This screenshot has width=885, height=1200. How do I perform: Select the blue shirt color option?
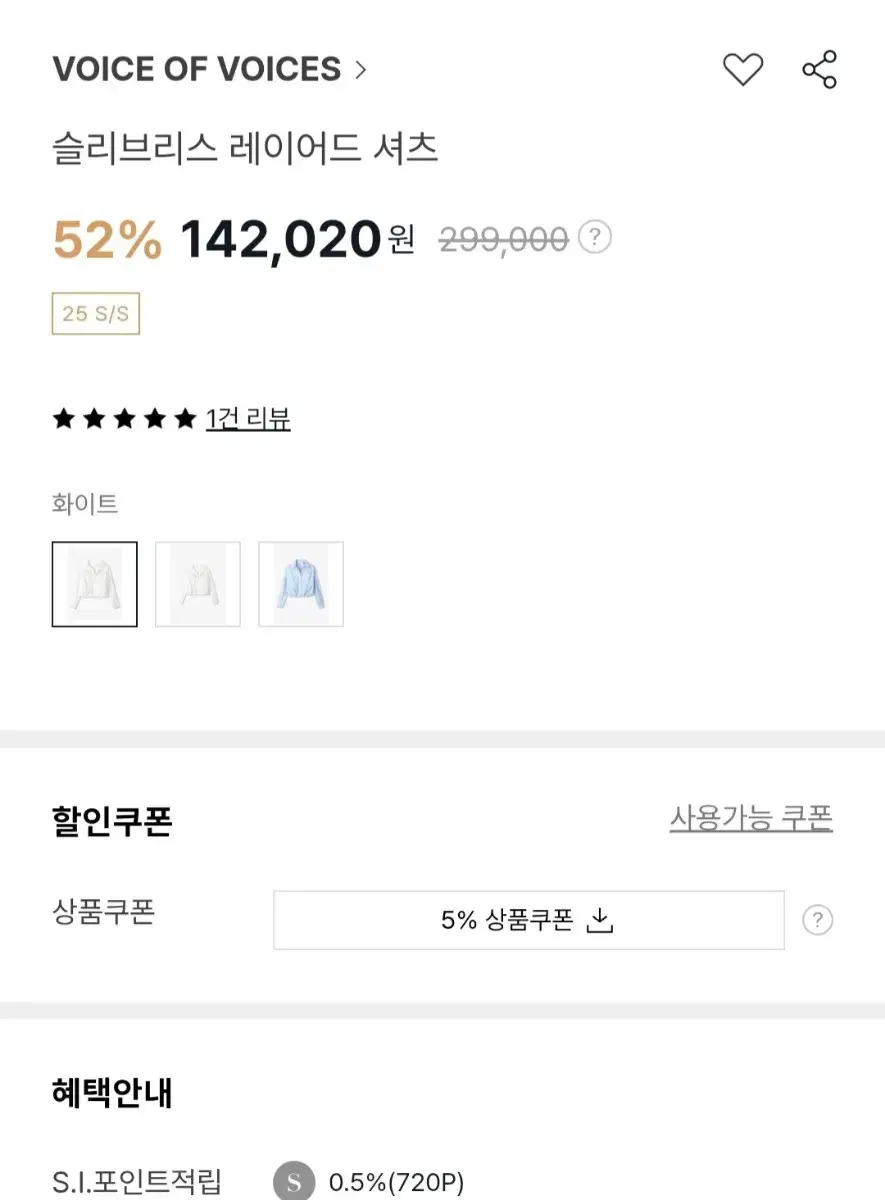point(301,584)
